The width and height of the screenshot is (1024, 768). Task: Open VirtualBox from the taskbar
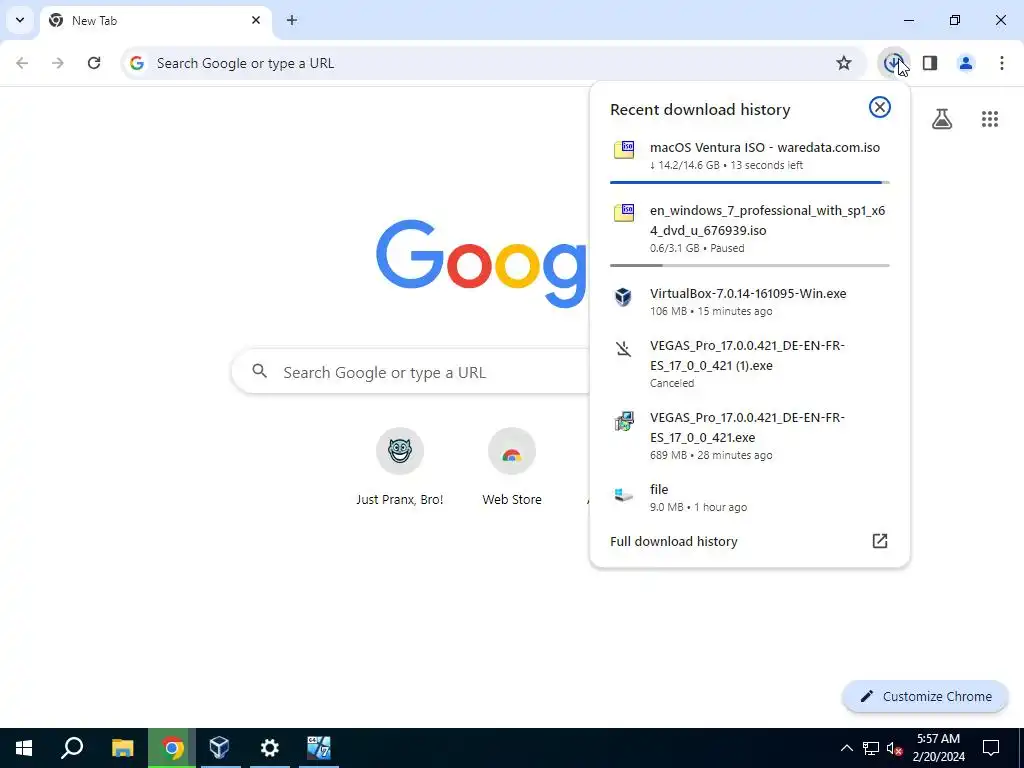tap(220, 748)
